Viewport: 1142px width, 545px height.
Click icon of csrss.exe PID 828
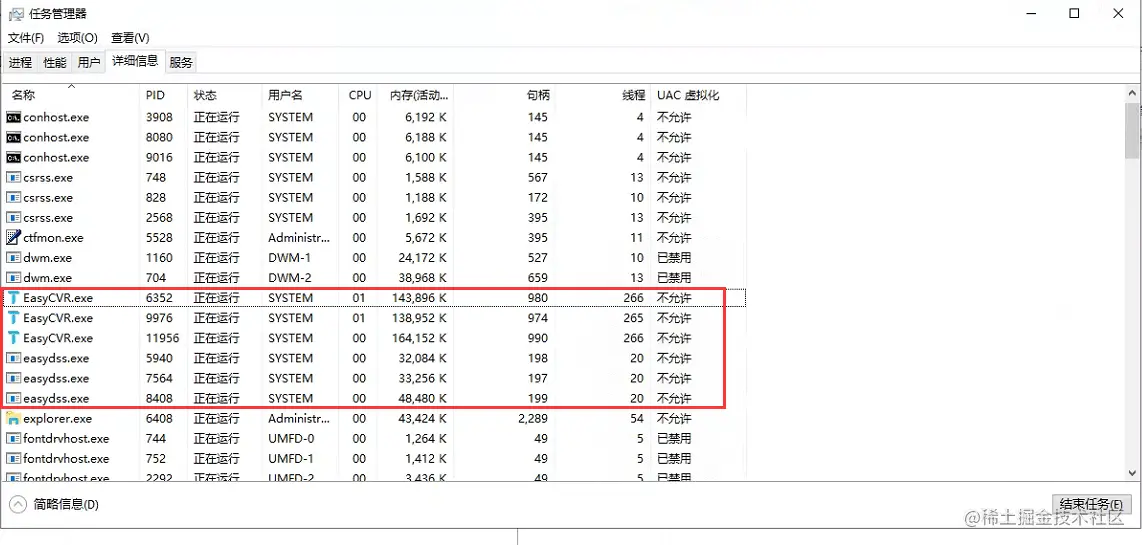[x=13, y=198]
